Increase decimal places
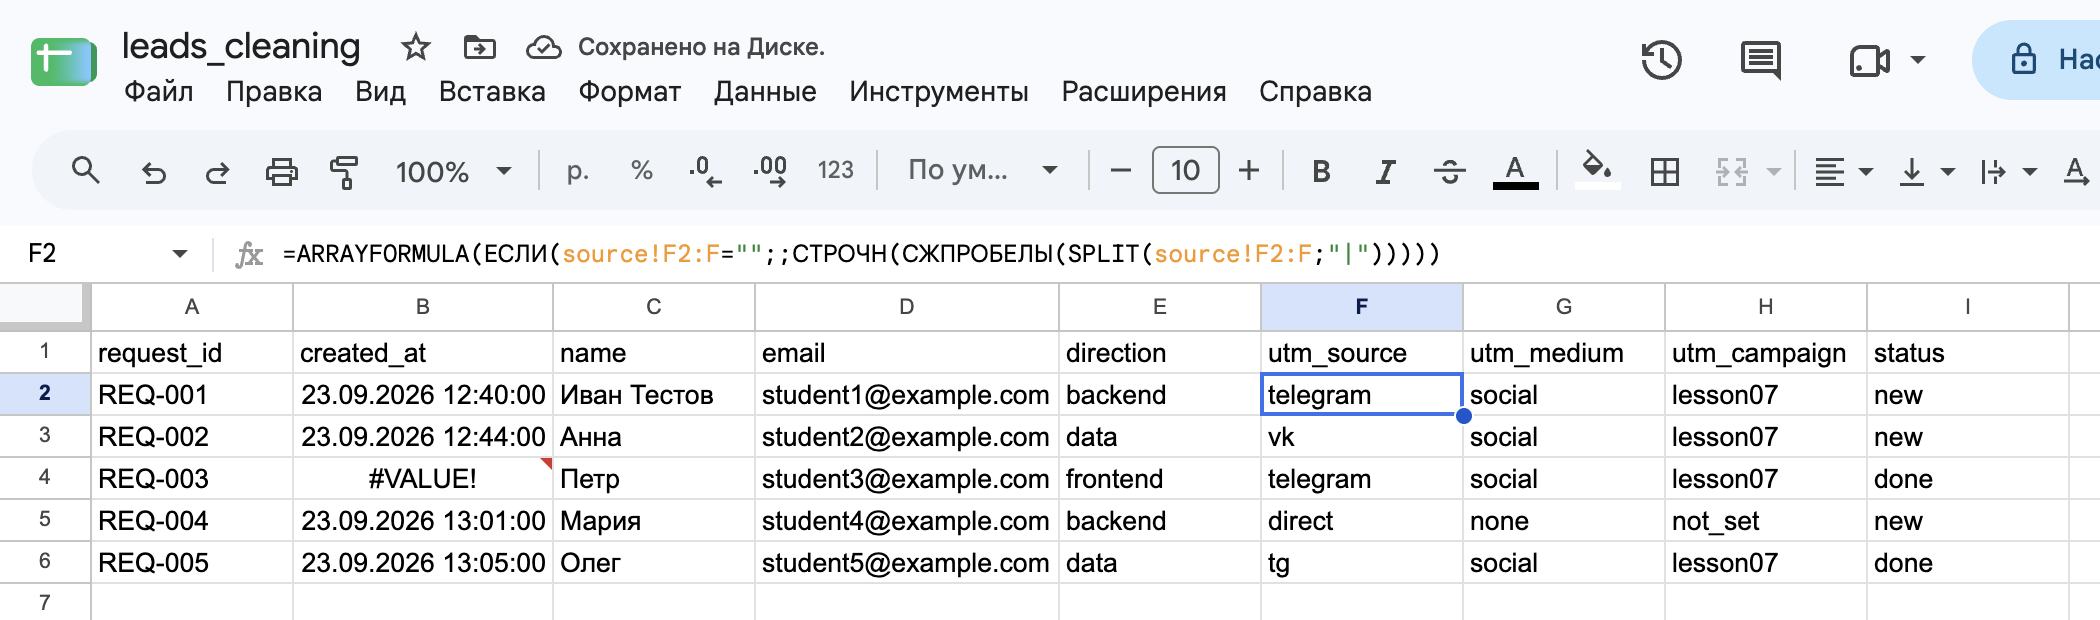 (770, 171)
